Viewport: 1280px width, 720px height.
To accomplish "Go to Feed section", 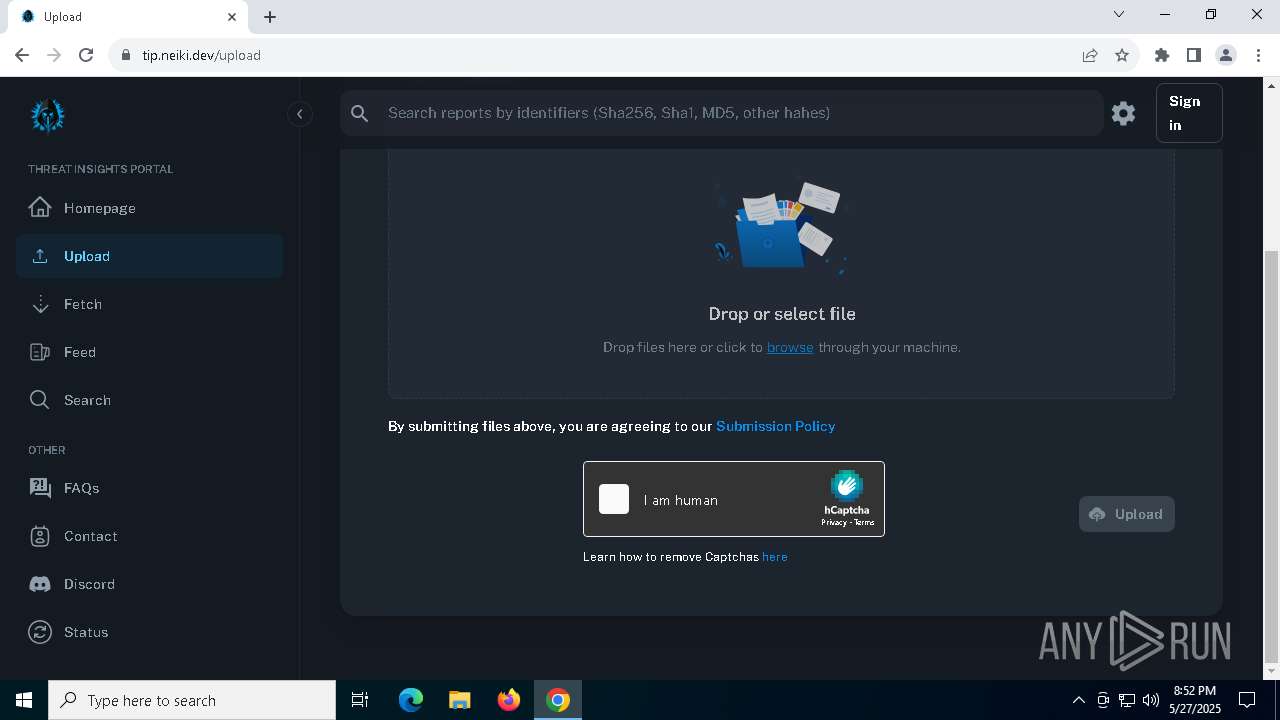I will pos(149,352).
